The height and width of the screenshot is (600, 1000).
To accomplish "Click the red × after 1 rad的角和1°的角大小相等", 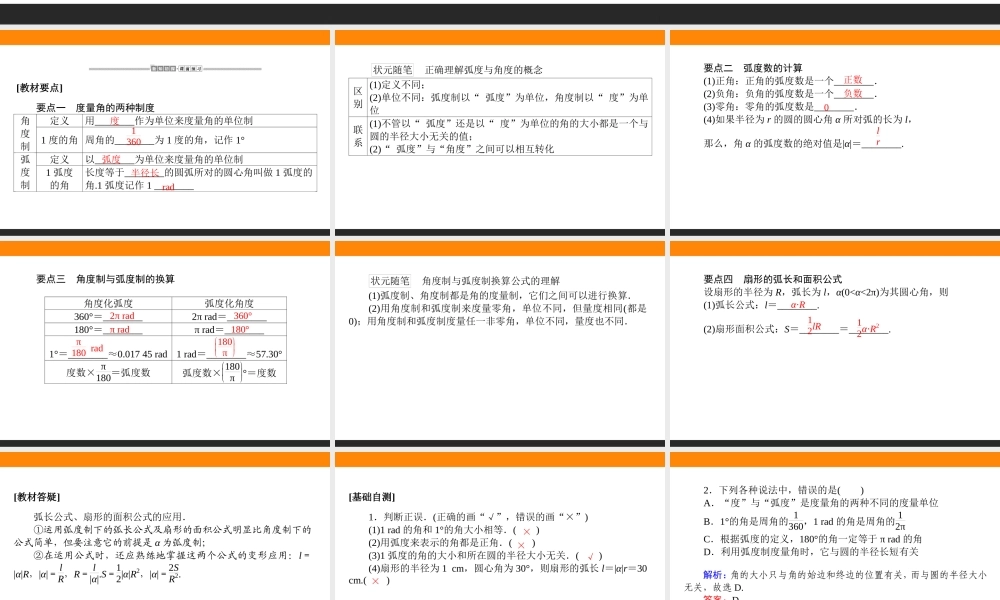I will 526,531.
